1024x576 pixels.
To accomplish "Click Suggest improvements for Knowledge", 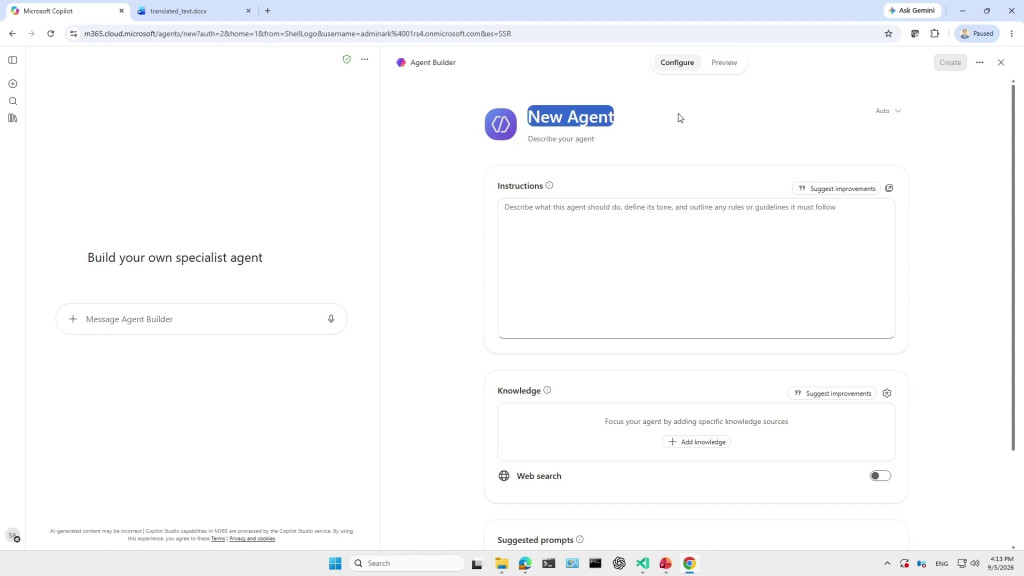I will [x=832, y=393].
